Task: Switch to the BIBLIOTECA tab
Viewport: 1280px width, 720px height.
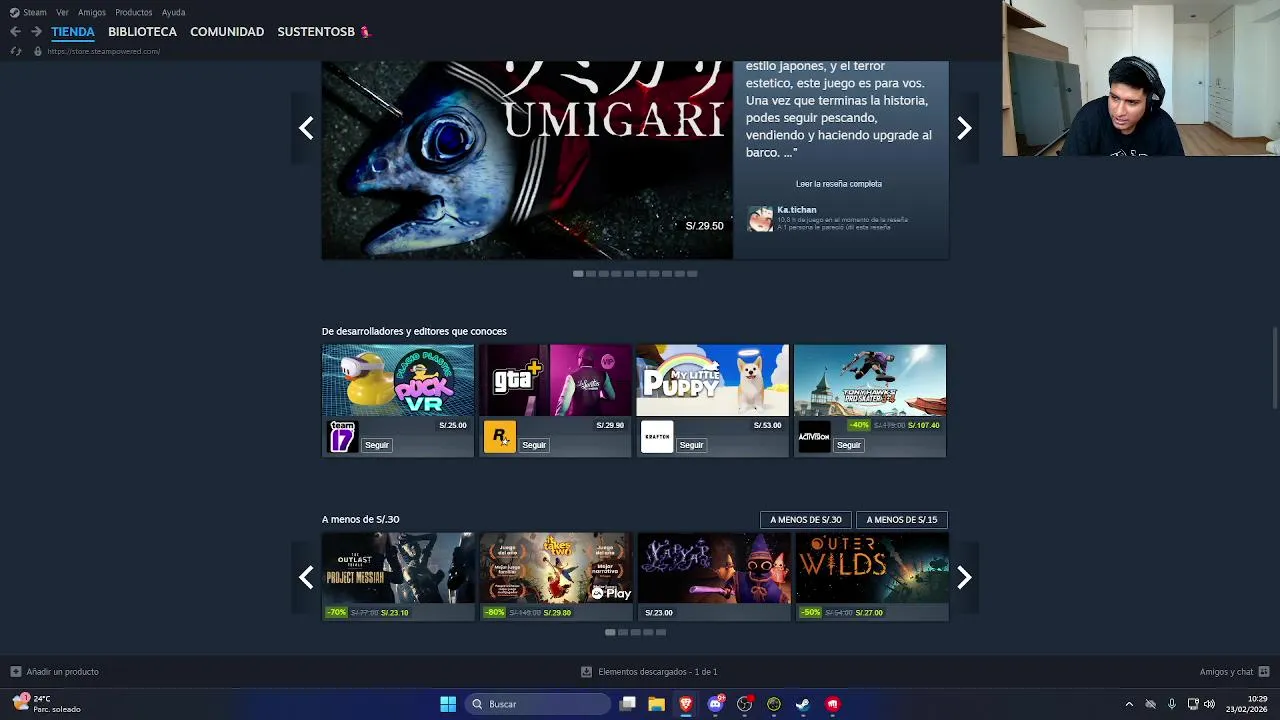Action: coord(142,32)
